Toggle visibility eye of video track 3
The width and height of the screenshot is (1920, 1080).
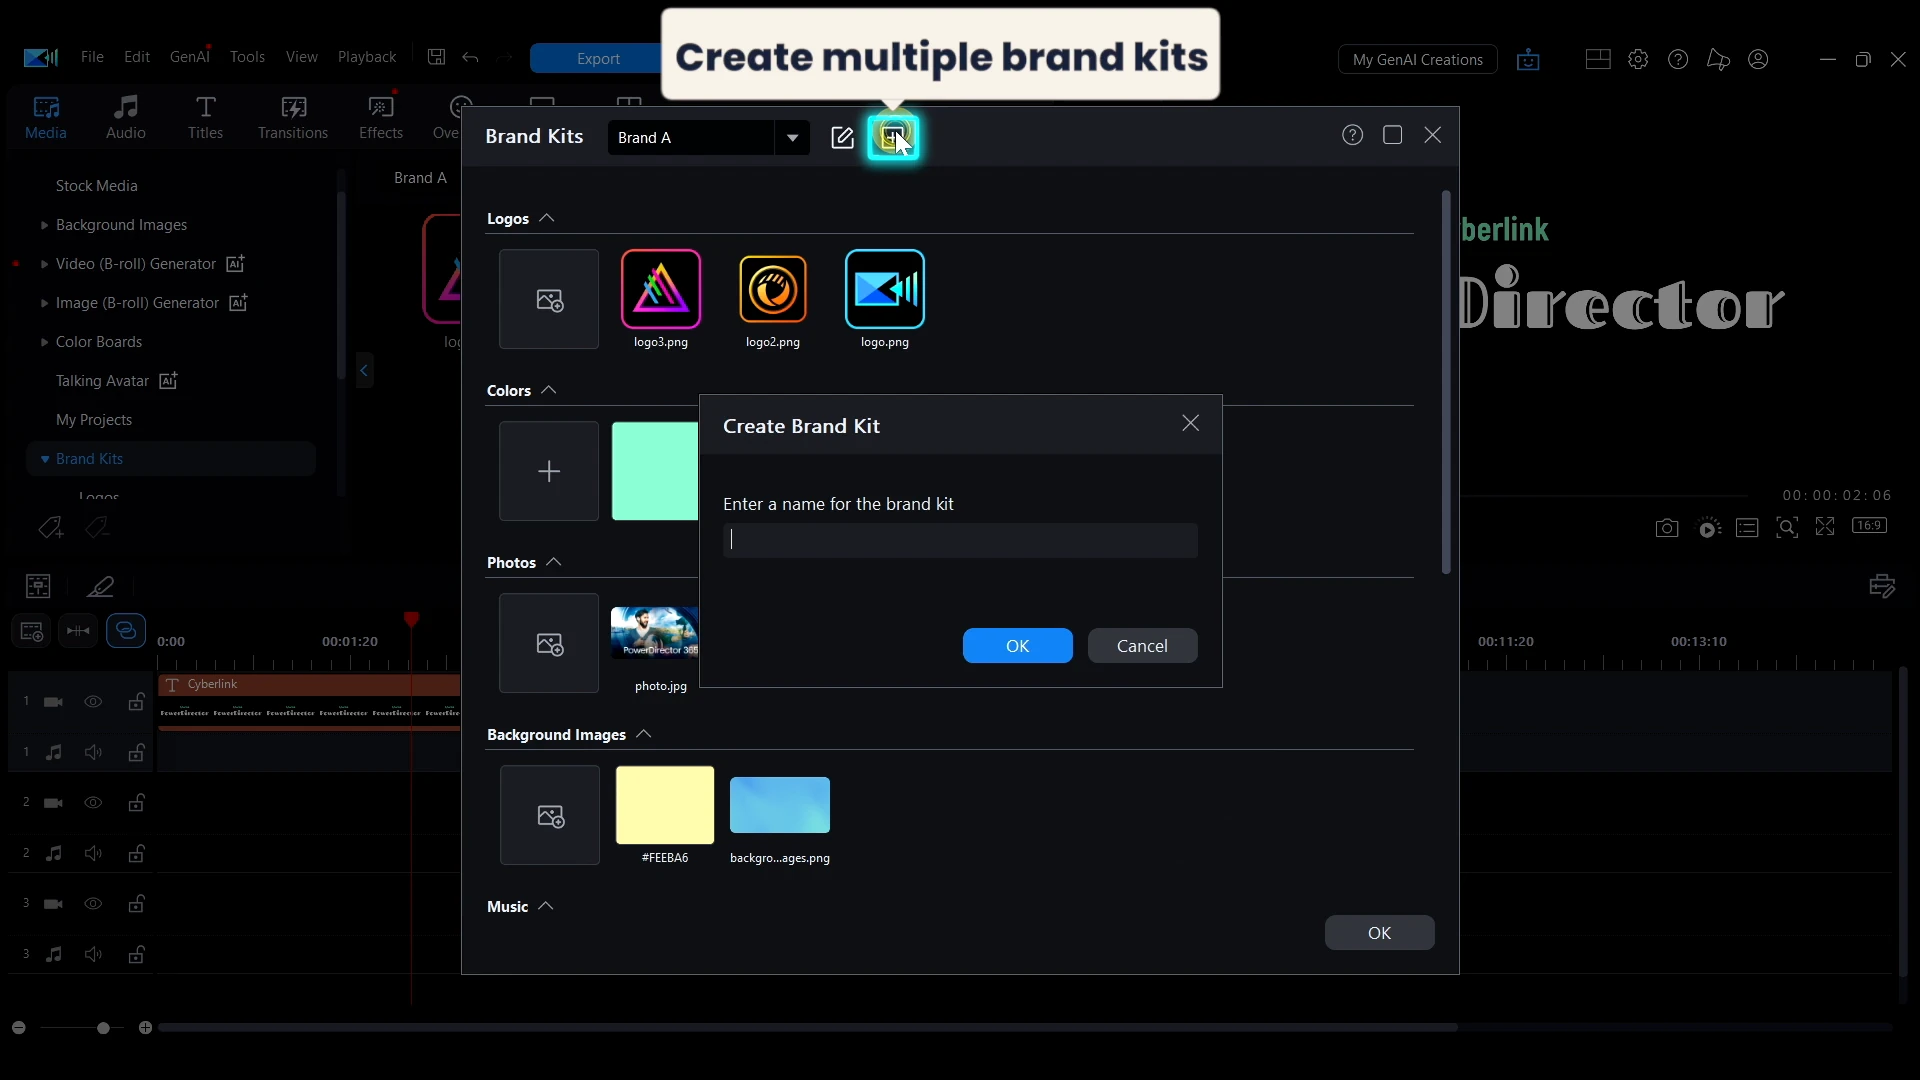pyautogui.click(x=93, y=904)
